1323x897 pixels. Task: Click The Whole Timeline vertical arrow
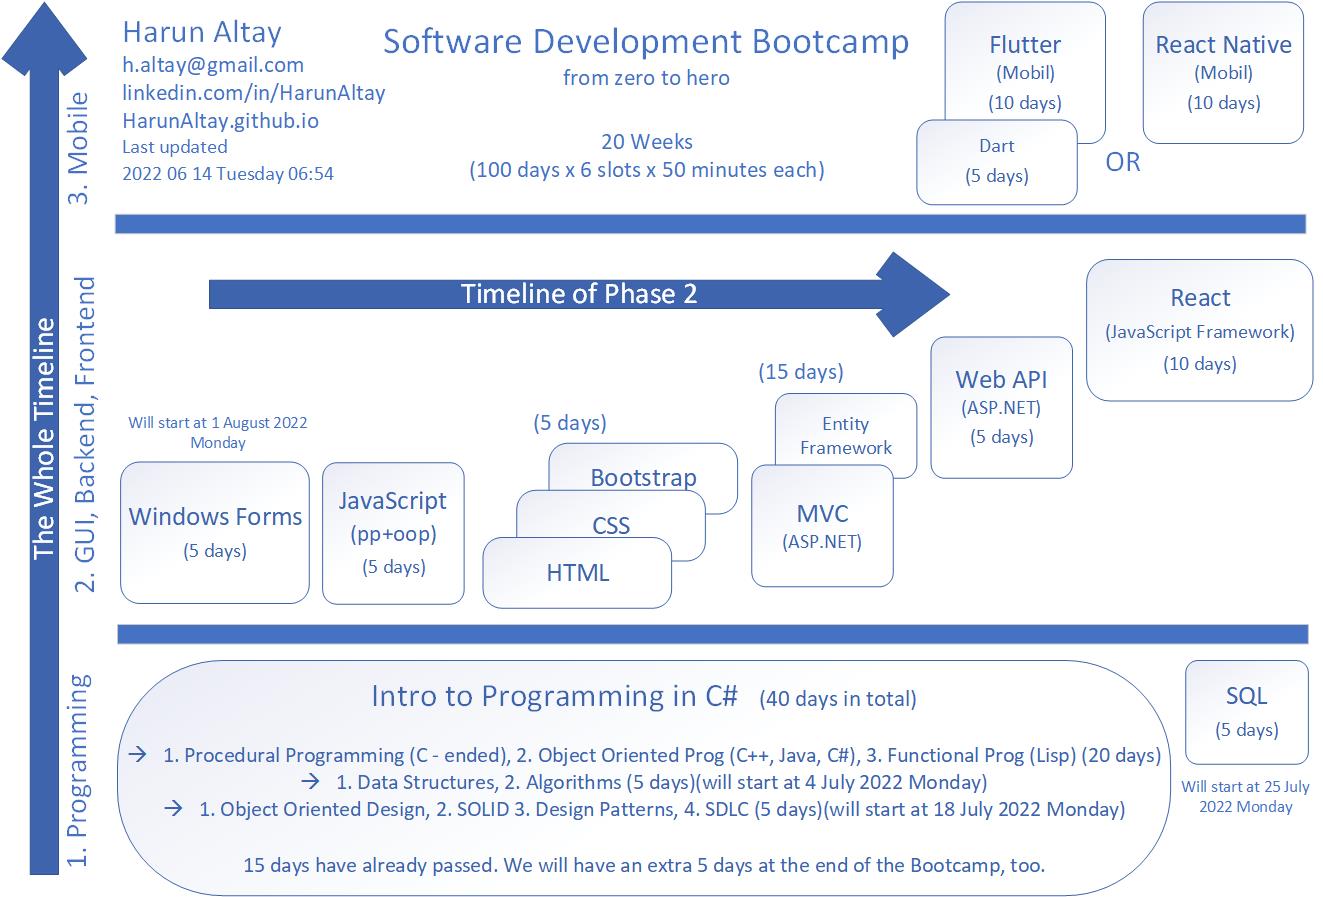(x=42, y=440)
